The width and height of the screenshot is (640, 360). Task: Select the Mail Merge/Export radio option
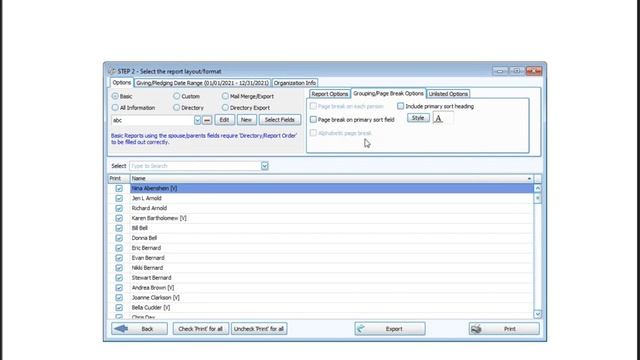[225, 96]
